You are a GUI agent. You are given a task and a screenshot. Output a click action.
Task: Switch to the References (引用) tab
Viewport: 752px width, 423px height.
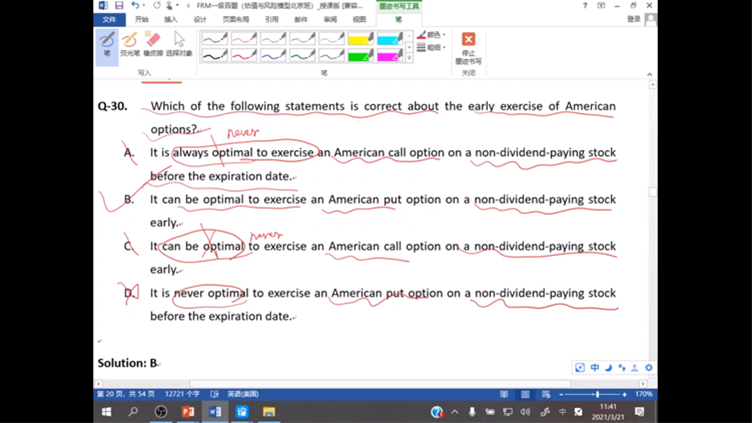(271, 19)
